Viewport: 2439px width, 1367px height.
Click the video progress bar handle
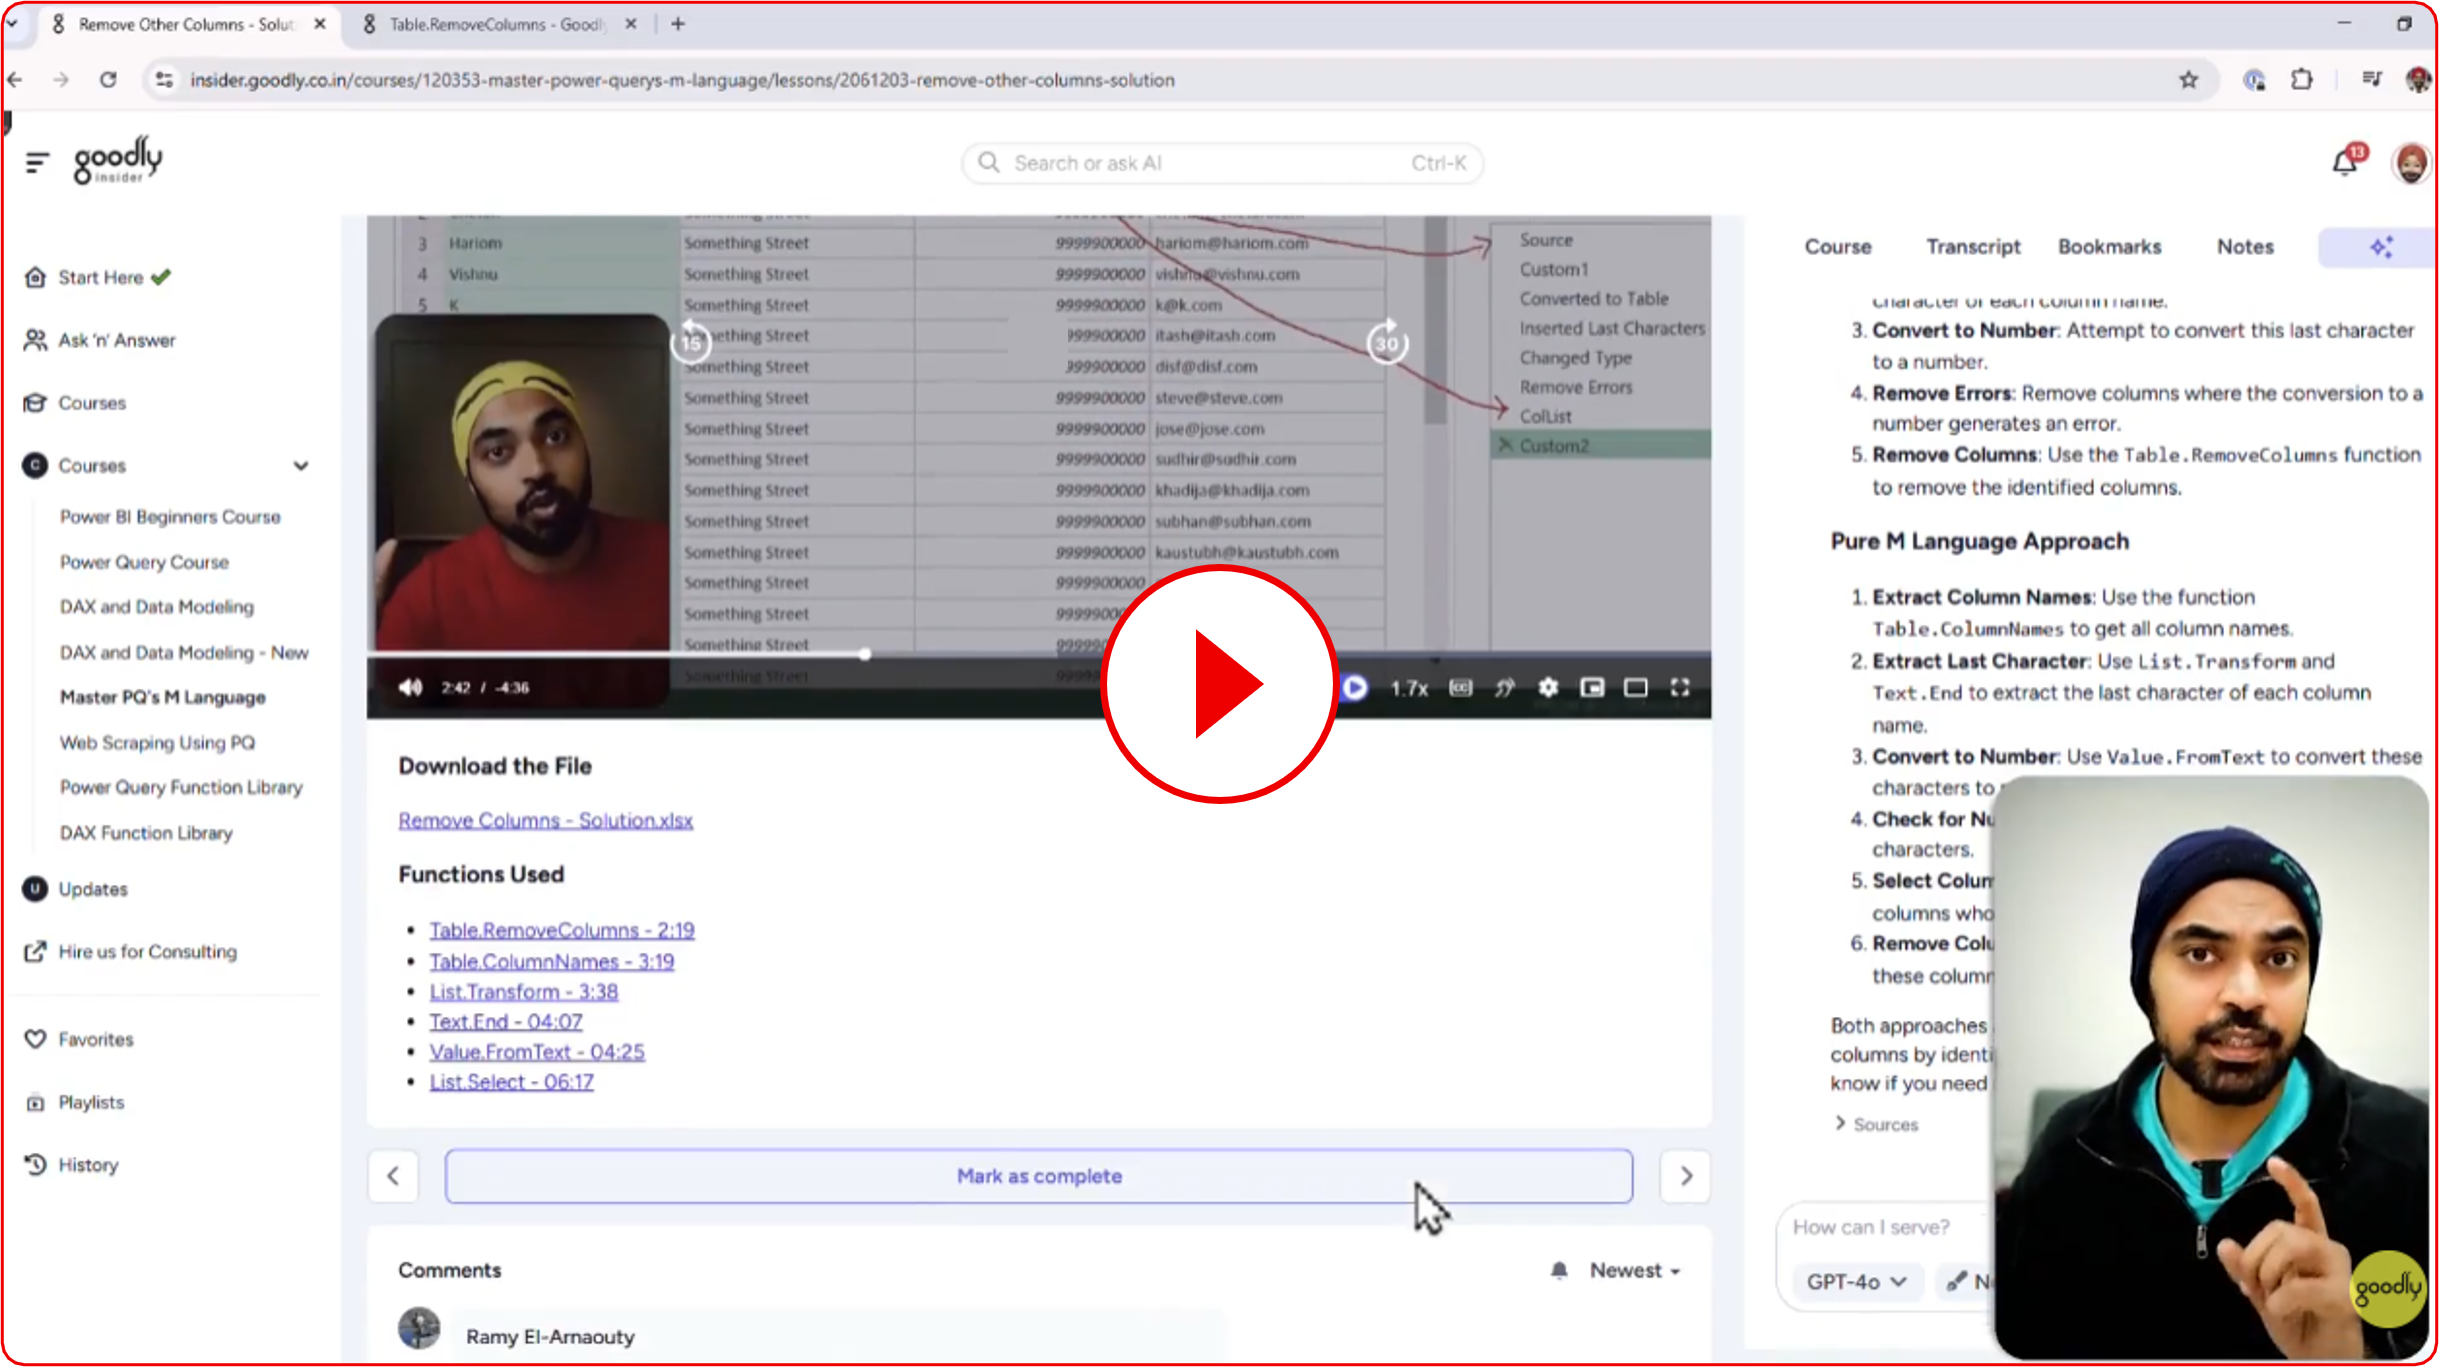[x=864, y=654]
